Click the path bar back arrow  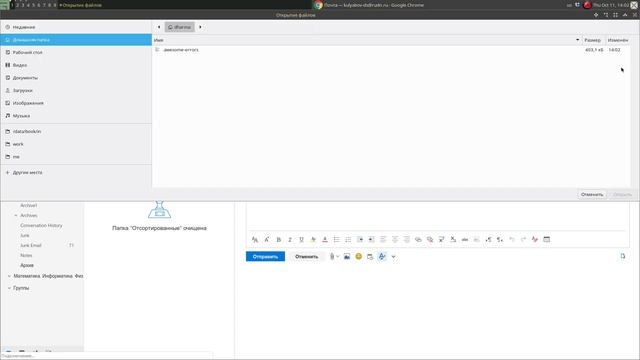click(159, 27)
